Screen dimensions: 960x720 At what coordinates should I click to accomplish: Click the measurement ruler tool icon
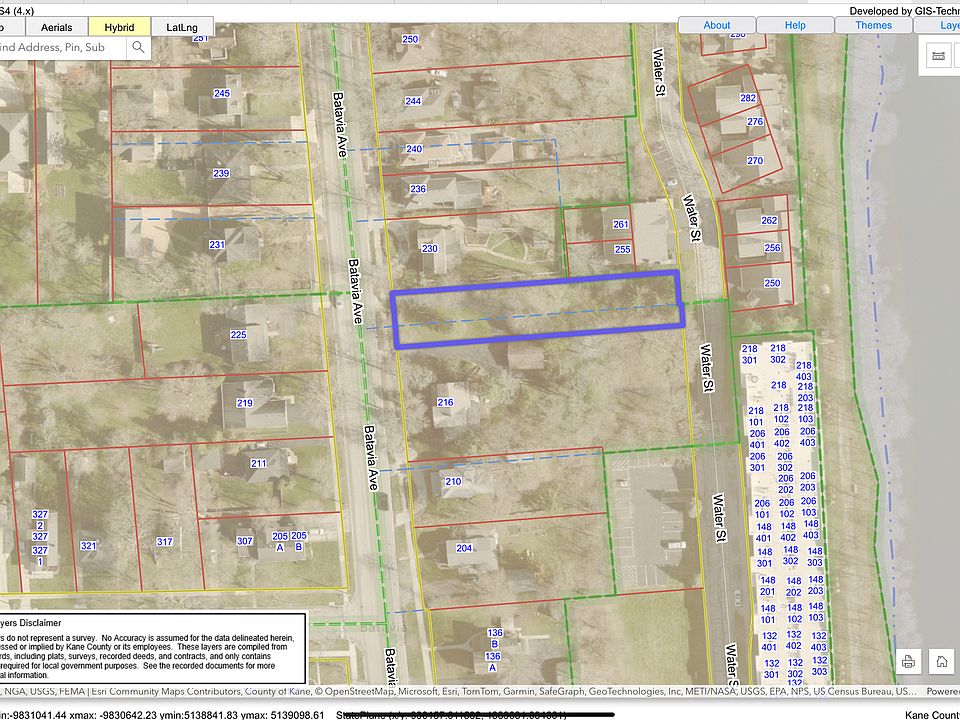(939, 55)
